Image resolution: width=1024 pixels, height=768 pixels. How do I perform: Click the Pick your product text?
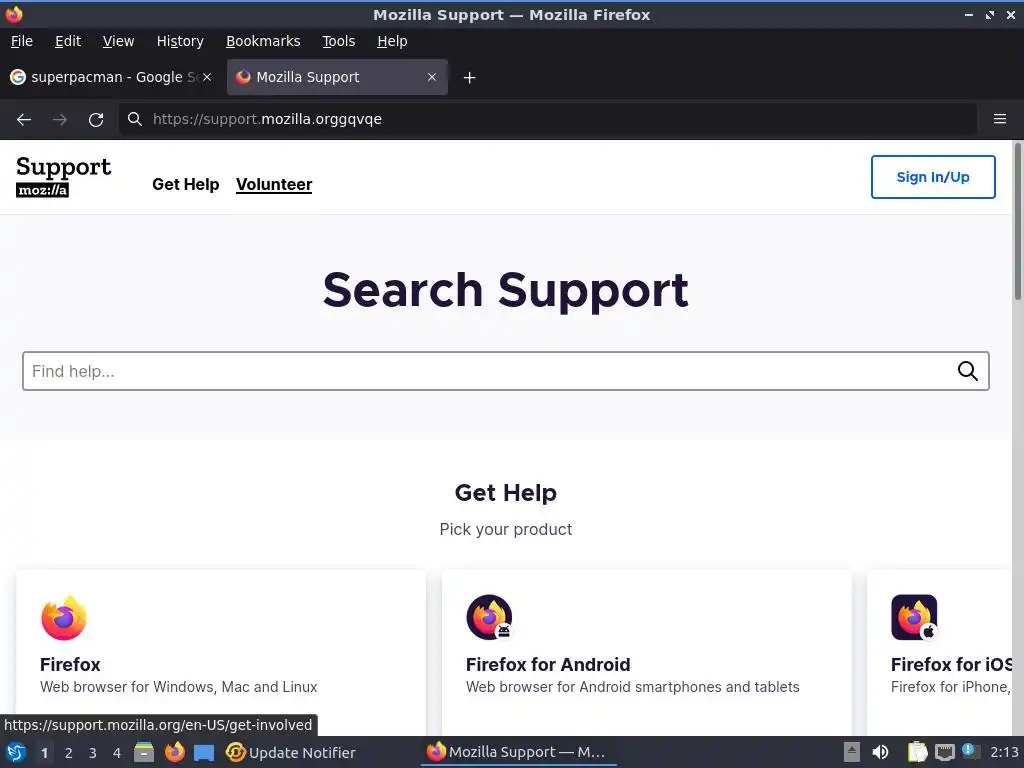coord(505,529)
